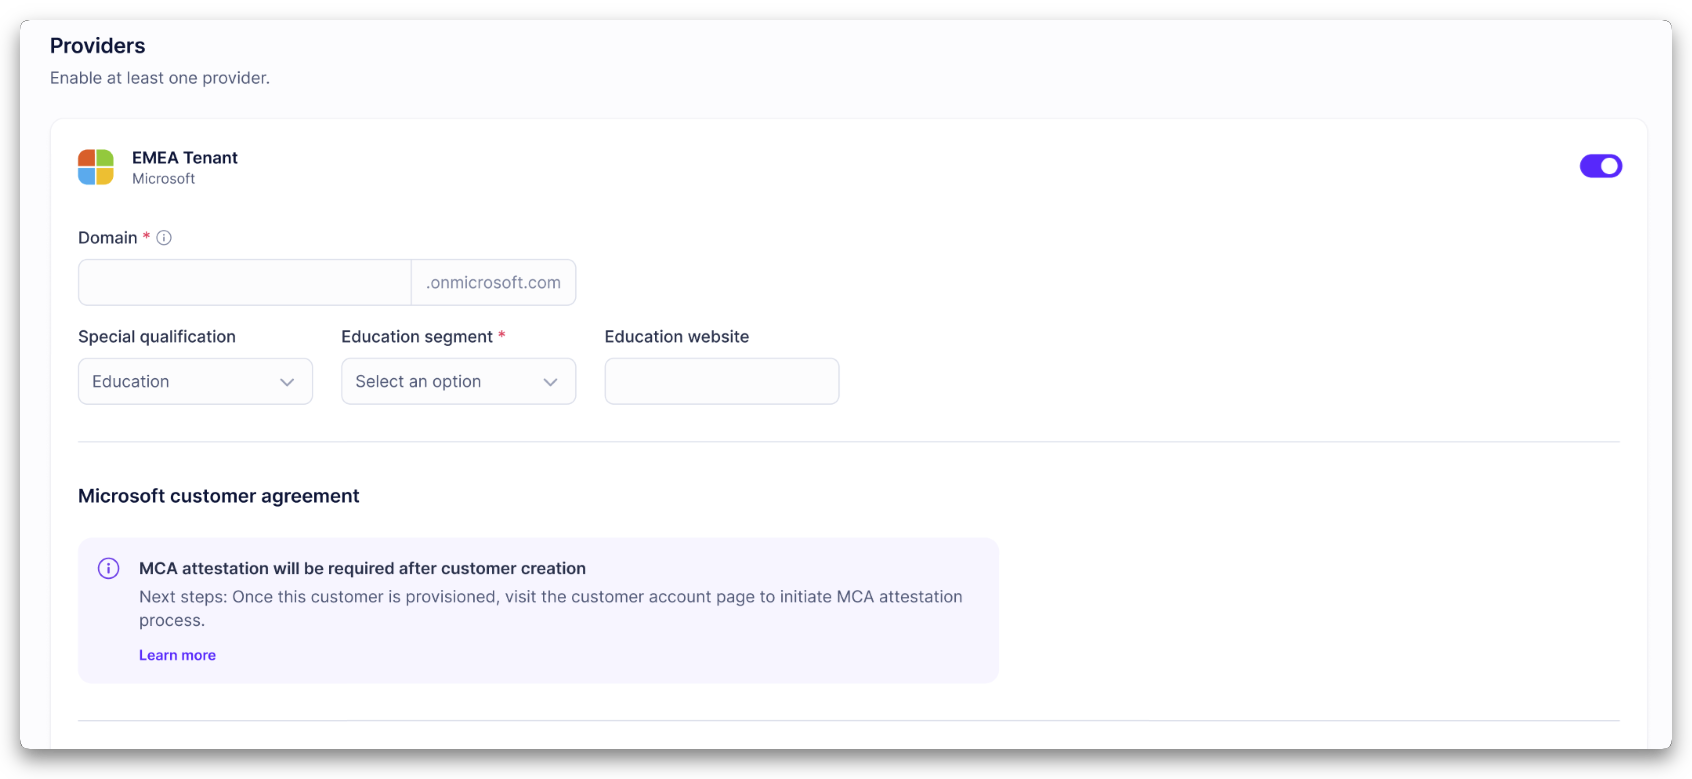Image resolution: width=1692 pixels, height=779 pixels.
Task: Select the EMEA Tenant provider title
Action: 185,158
